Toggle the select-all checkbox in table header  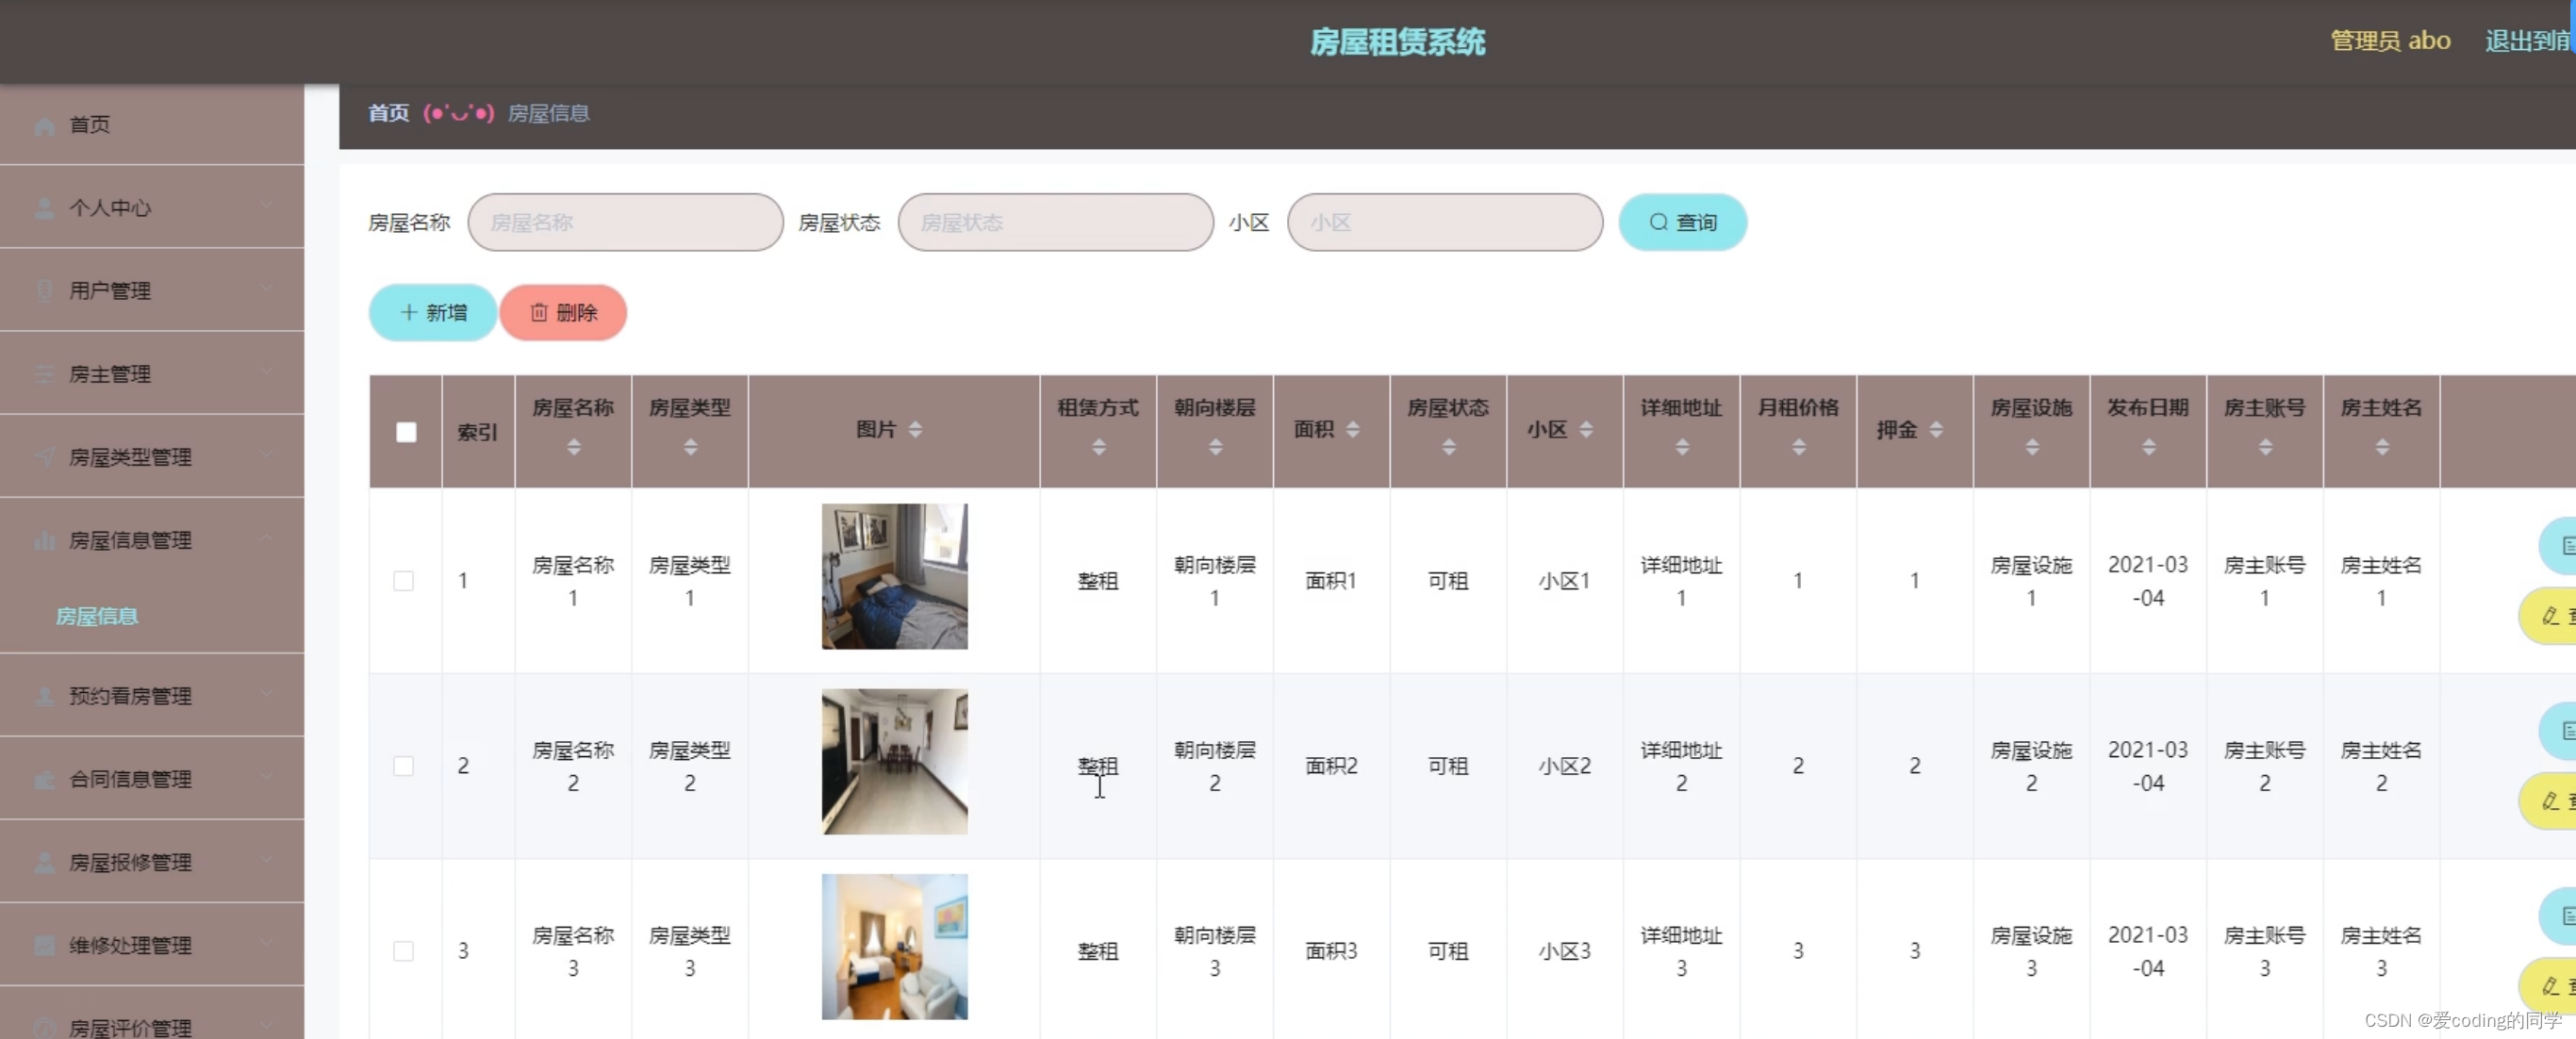point(406,432)
